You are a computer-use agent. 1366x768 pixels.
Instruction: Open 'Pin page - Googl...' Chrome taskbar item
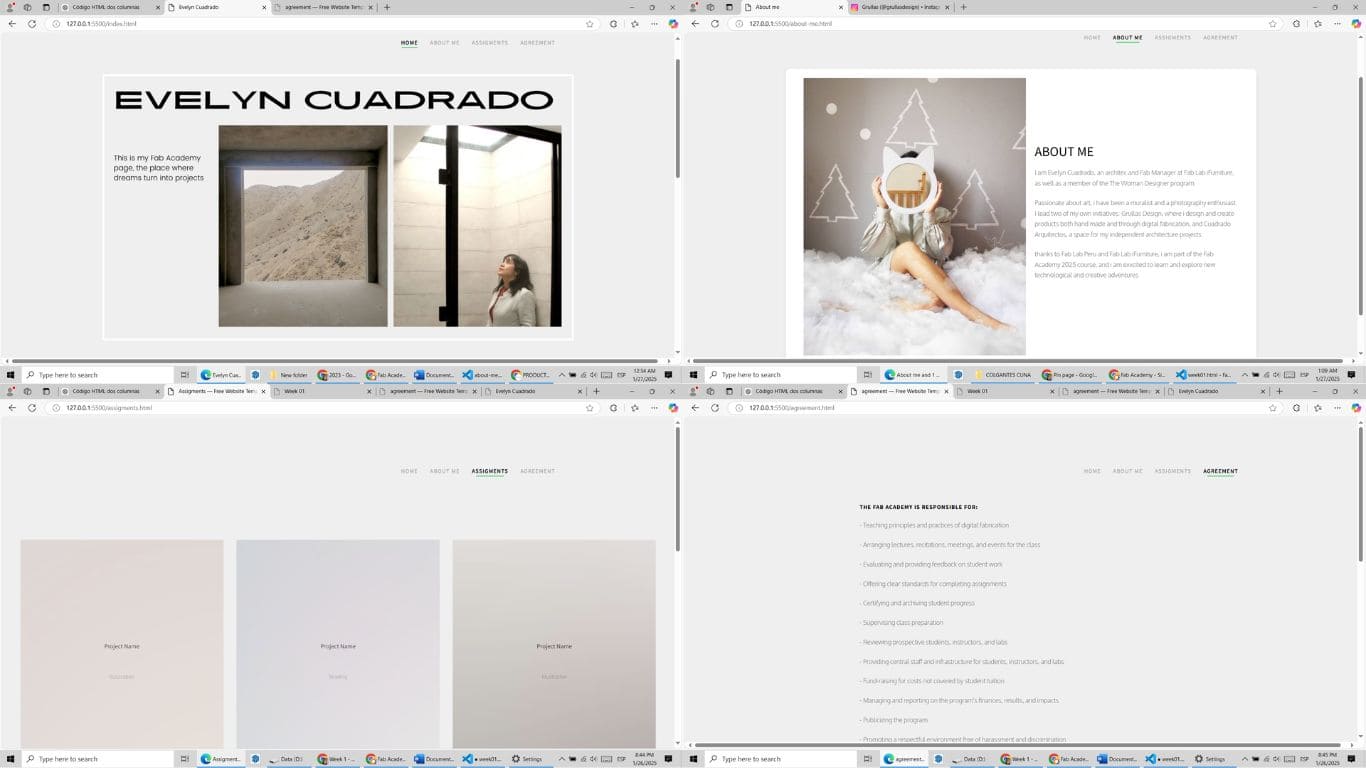(1070, 375)
